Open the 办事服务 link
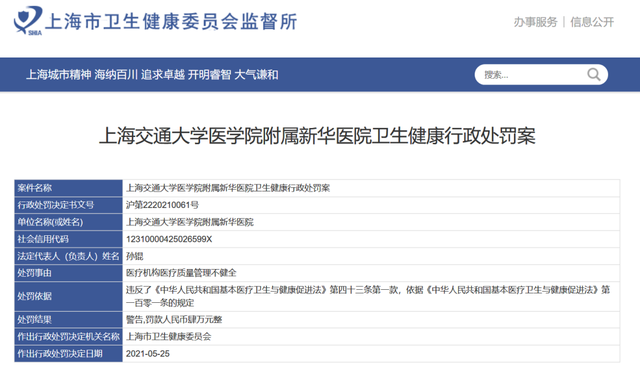640x371 pixels. pos(535,22)
